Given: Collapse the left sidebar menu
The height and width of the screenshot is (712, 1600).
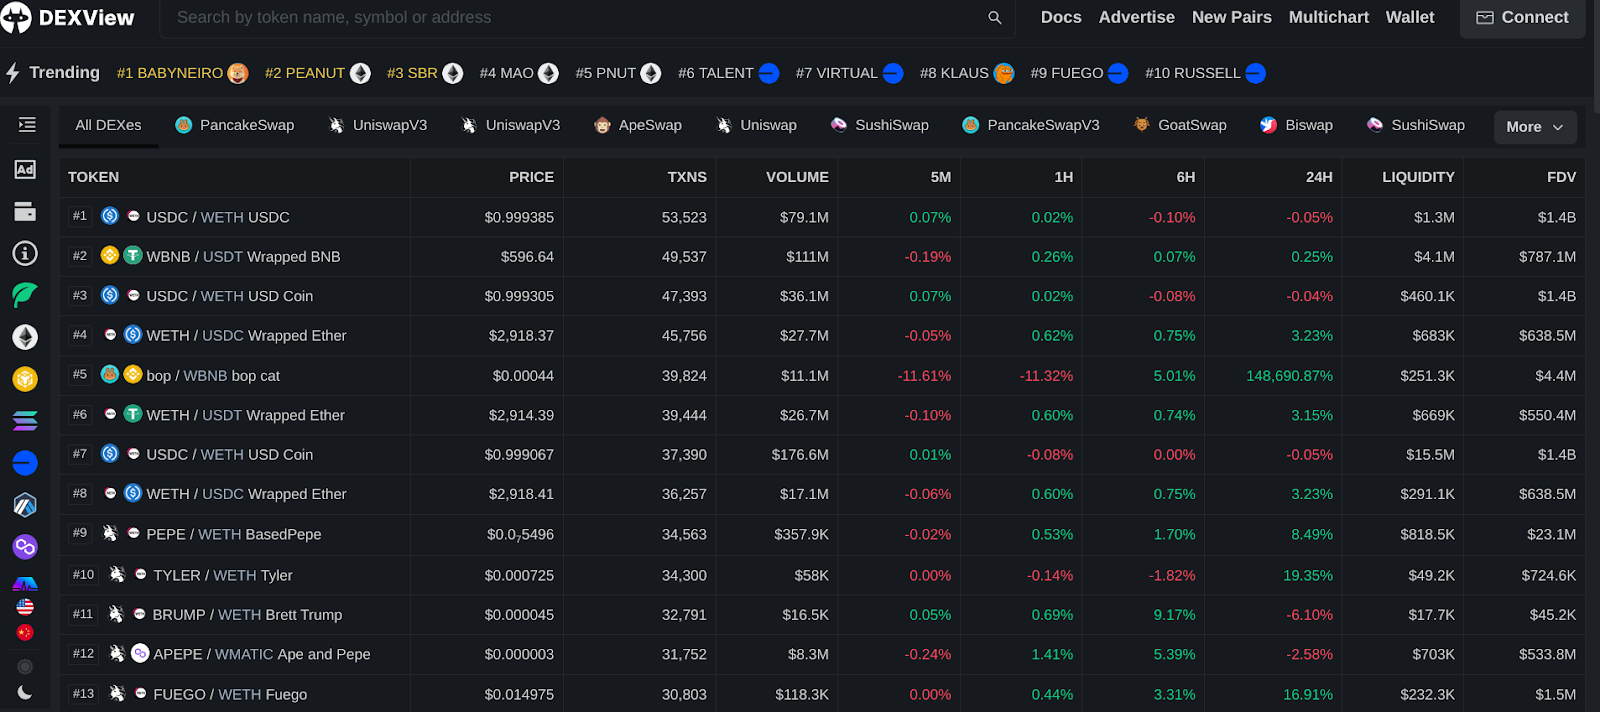Looking at the screenshot, I should pyautogui.click(x=27, y=125).
